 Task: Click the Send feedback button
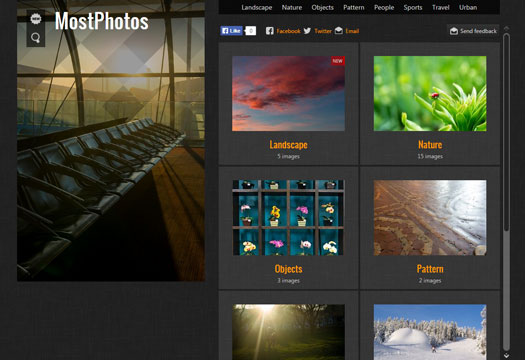473,31
